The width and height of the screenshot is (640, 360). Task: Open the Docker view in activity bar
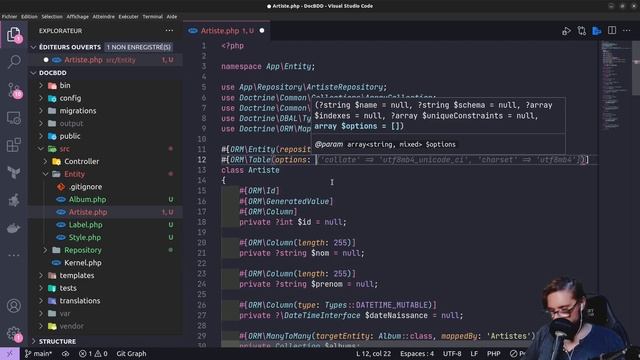click(x=14, y=228)
